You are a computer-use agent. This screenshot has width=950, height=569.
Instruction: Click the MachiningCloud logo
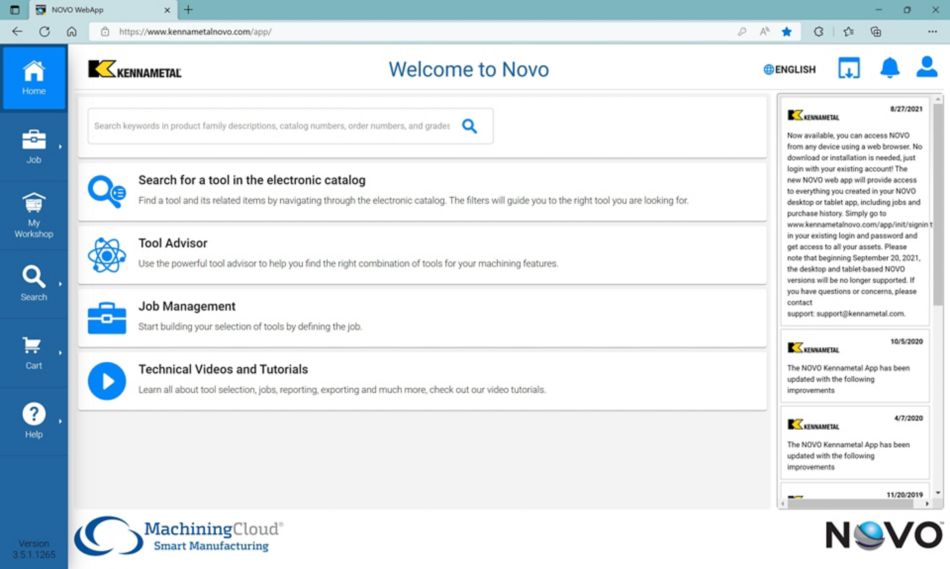[x=179, y=536]
